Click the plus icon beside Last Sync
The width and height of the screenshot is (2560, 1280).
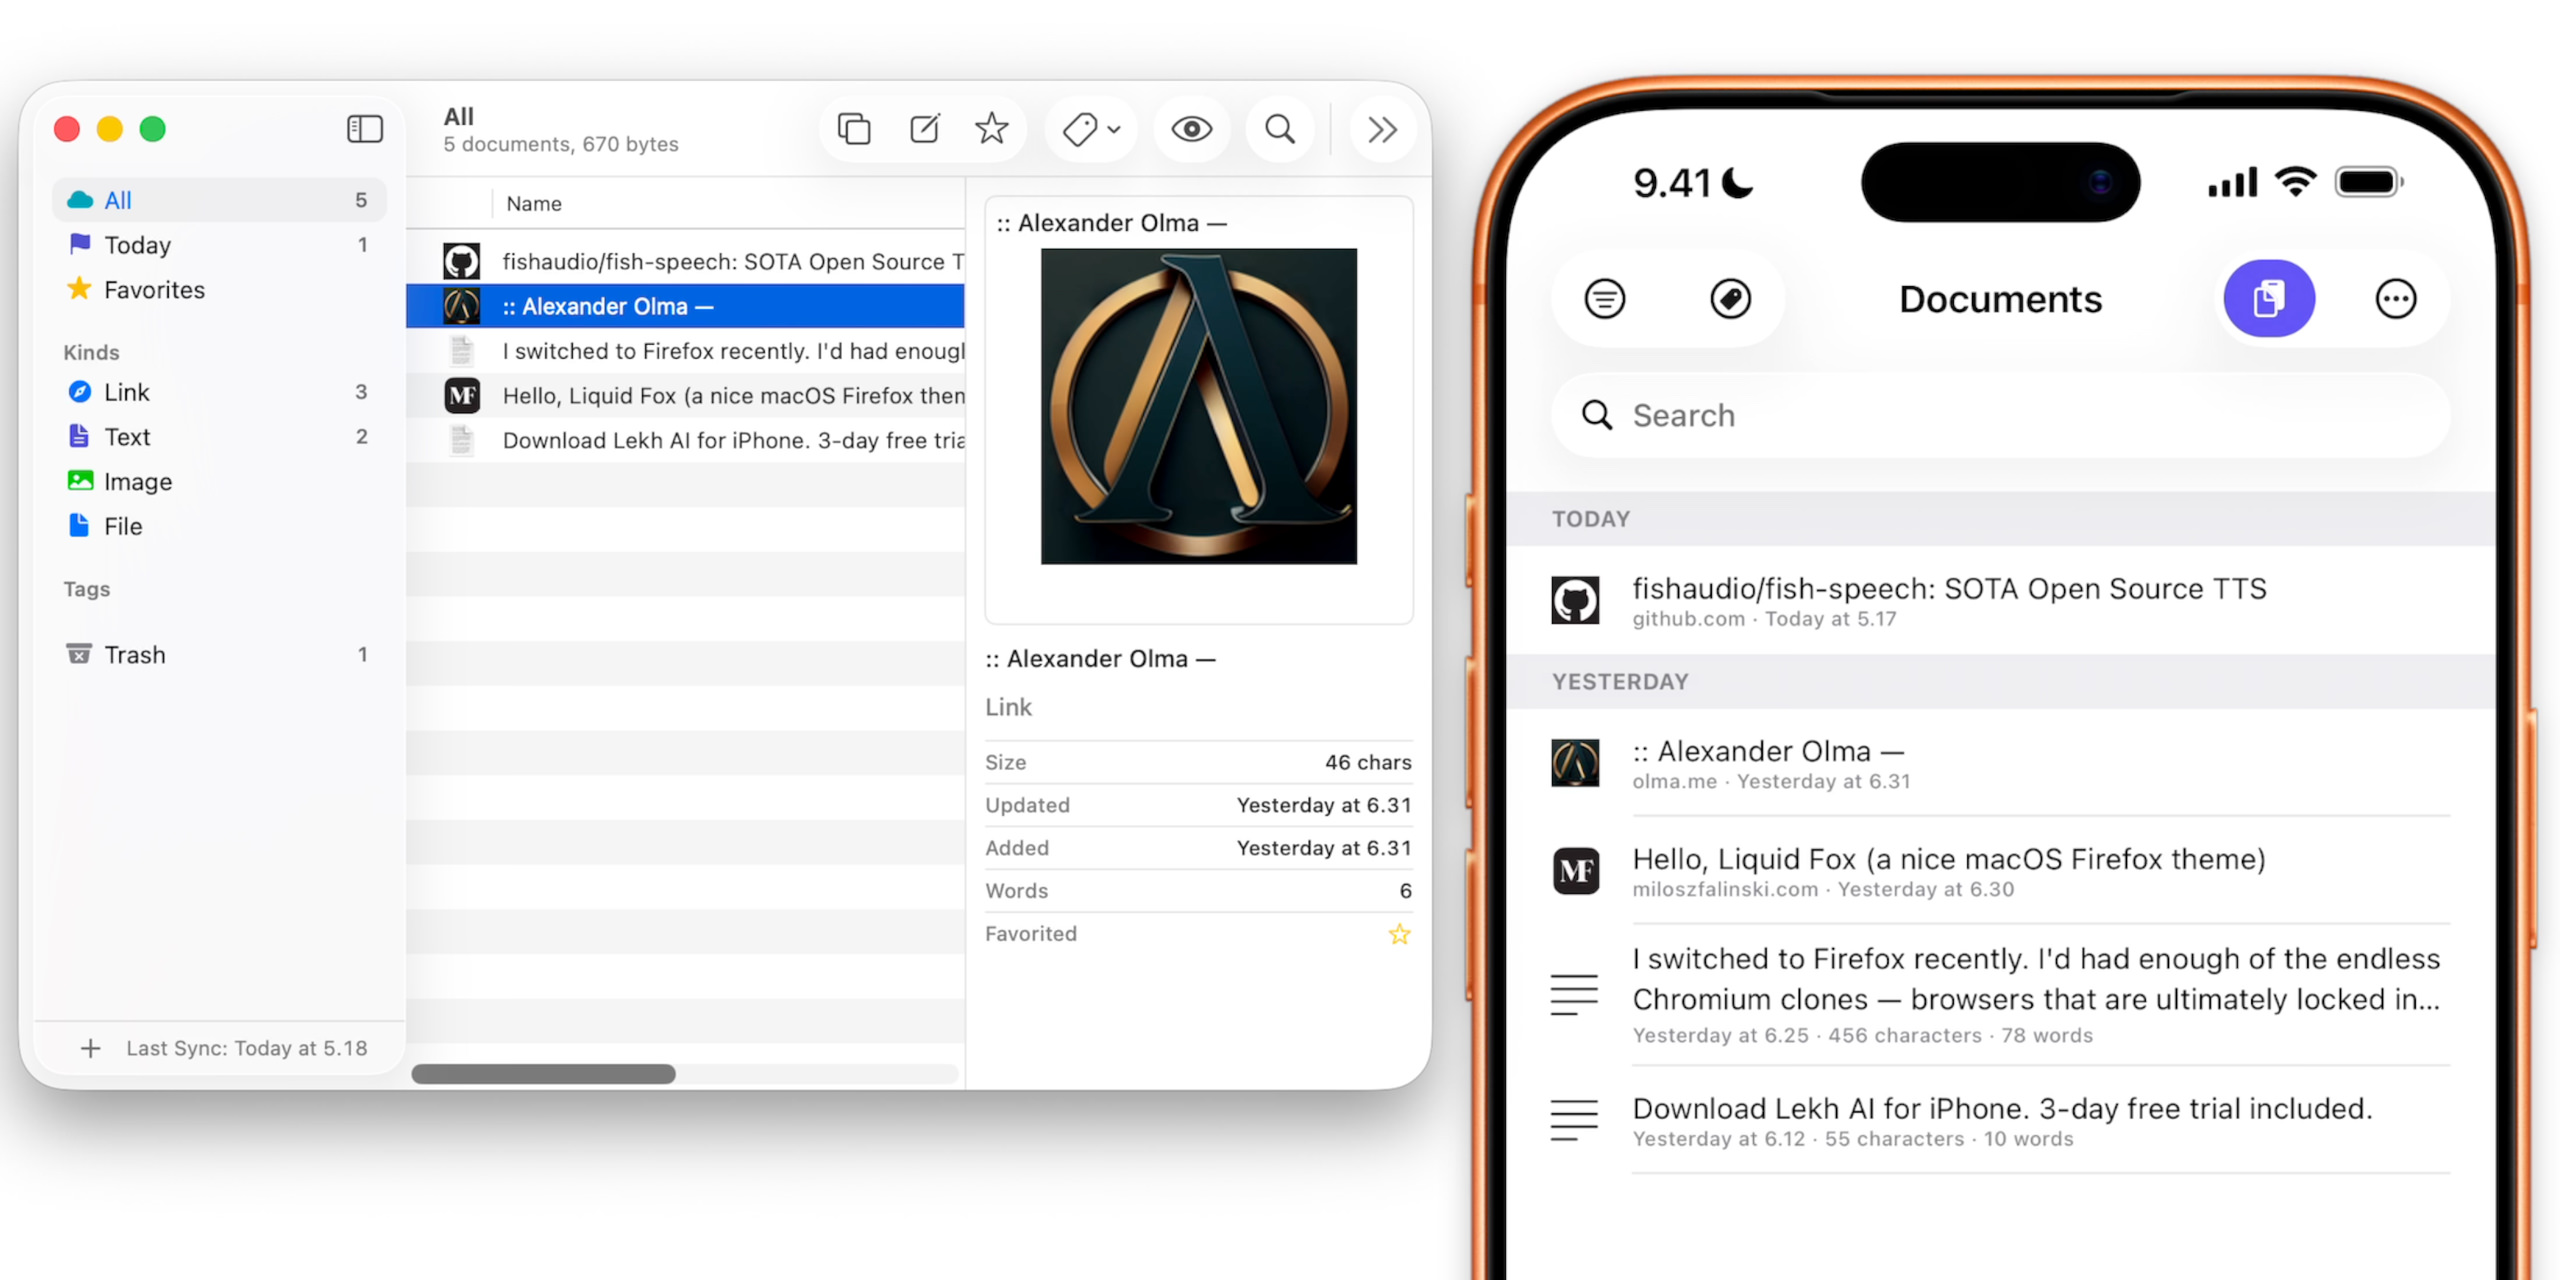click(x=91, y=1047)
